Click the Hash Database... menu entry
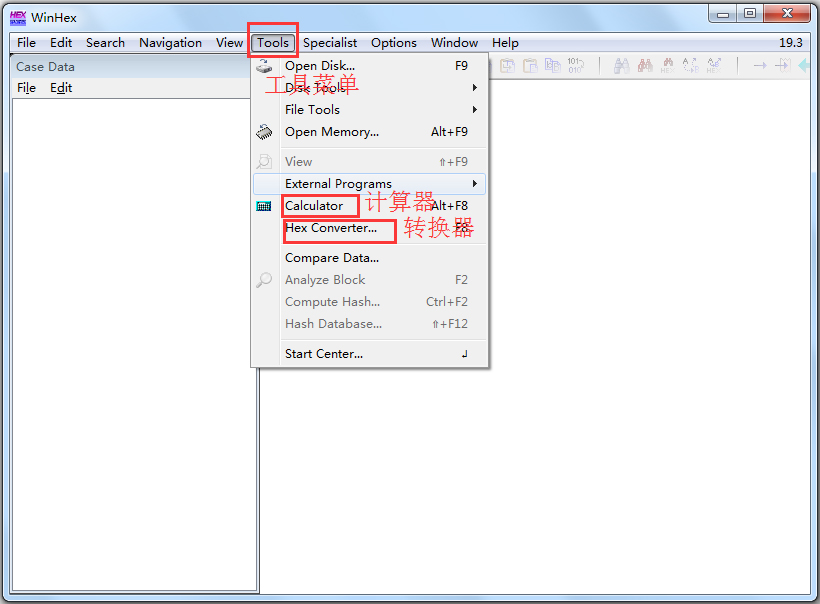 [370, 324]
